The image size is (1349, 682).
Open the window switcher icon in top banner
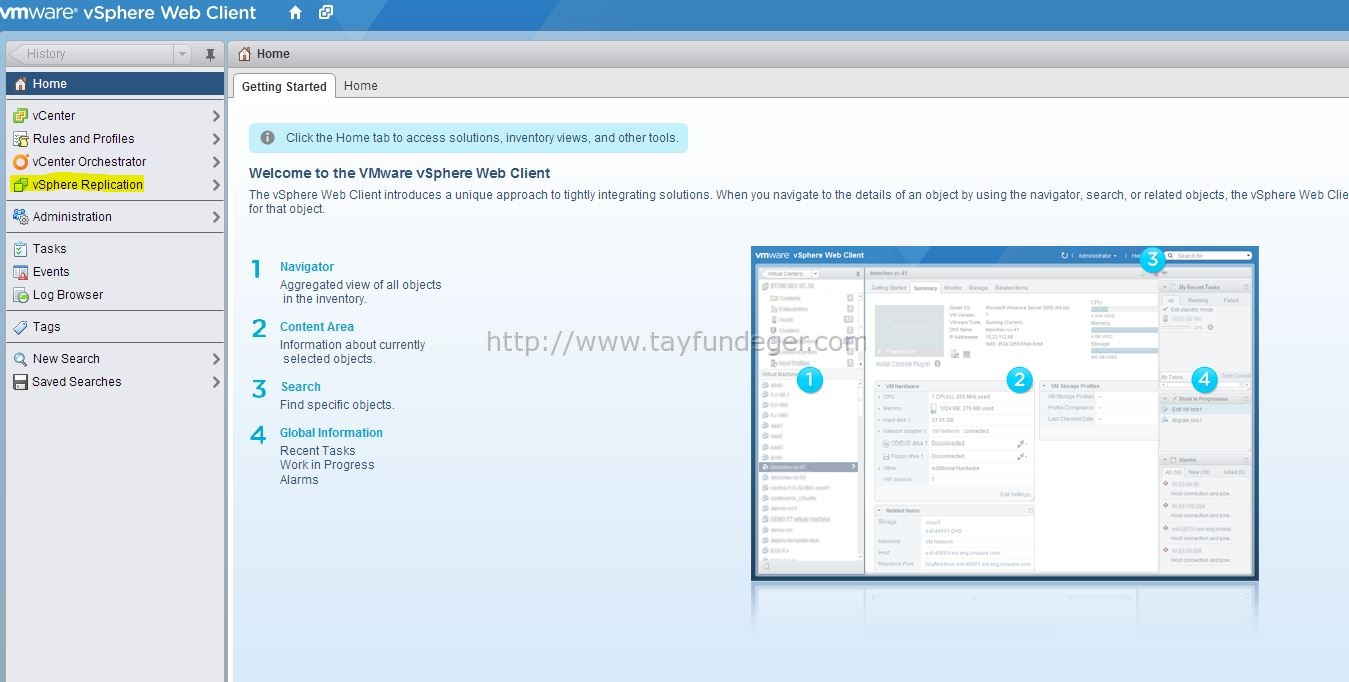pyautogui.click(x=326, y=13)
